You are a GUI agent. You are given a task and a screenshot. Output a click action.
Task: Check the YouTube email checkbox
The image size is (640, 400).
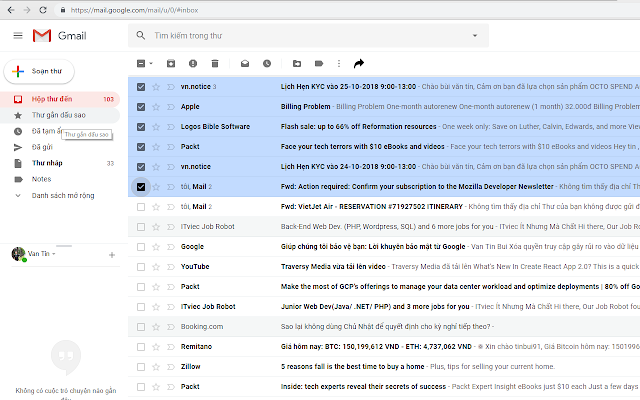click(141, 267)
